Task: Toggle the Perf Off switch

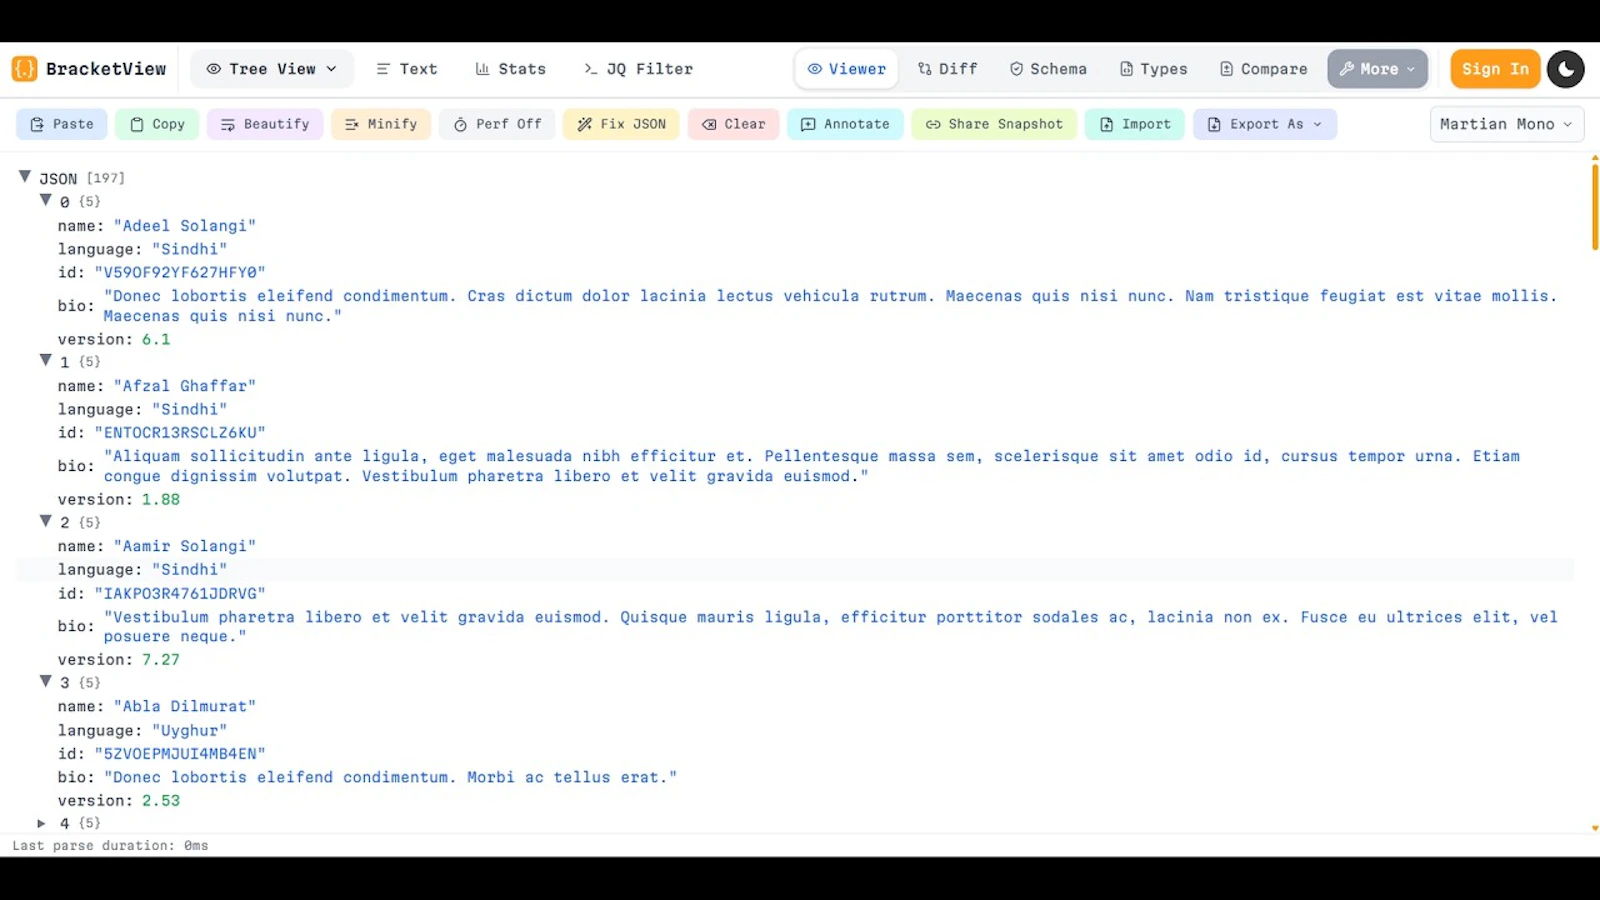Action: tap(497, 124)
